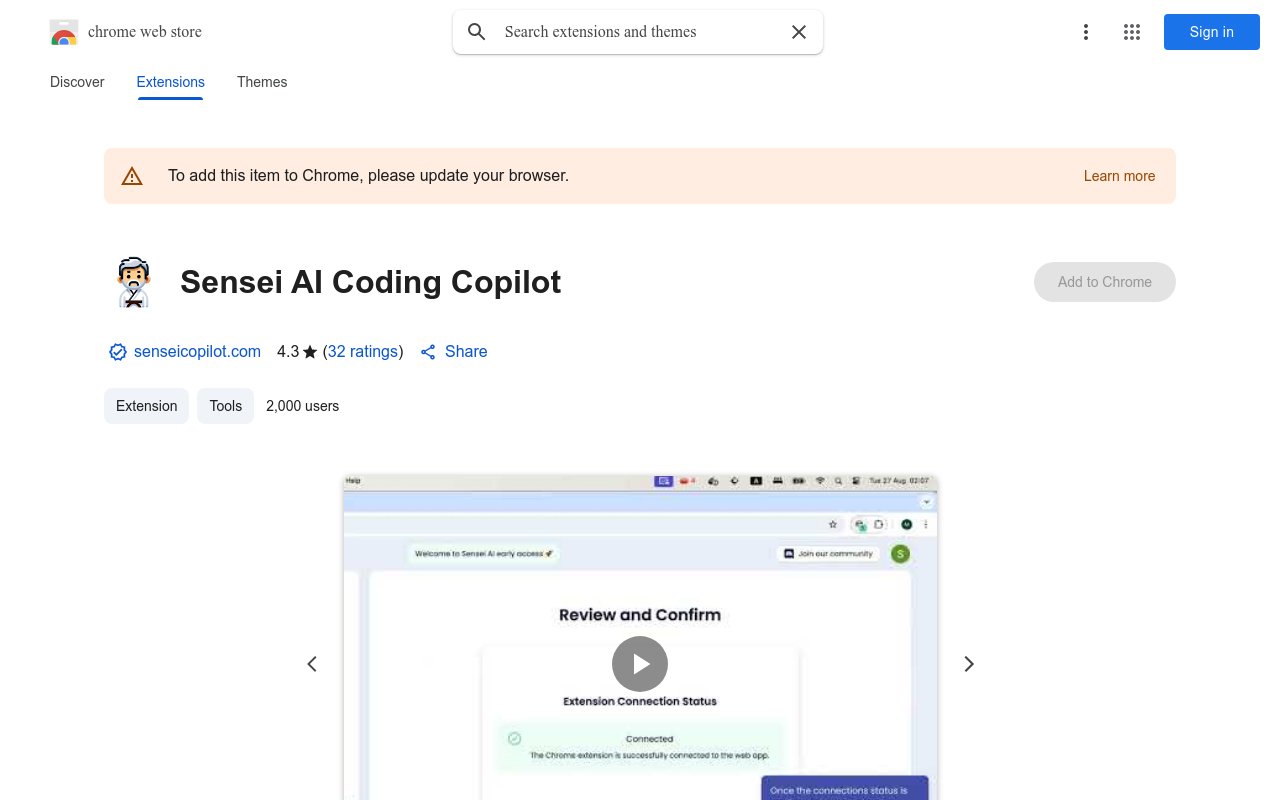Click the Share icon
This screenshot has height=800, width=1280.
click(428, 352)
